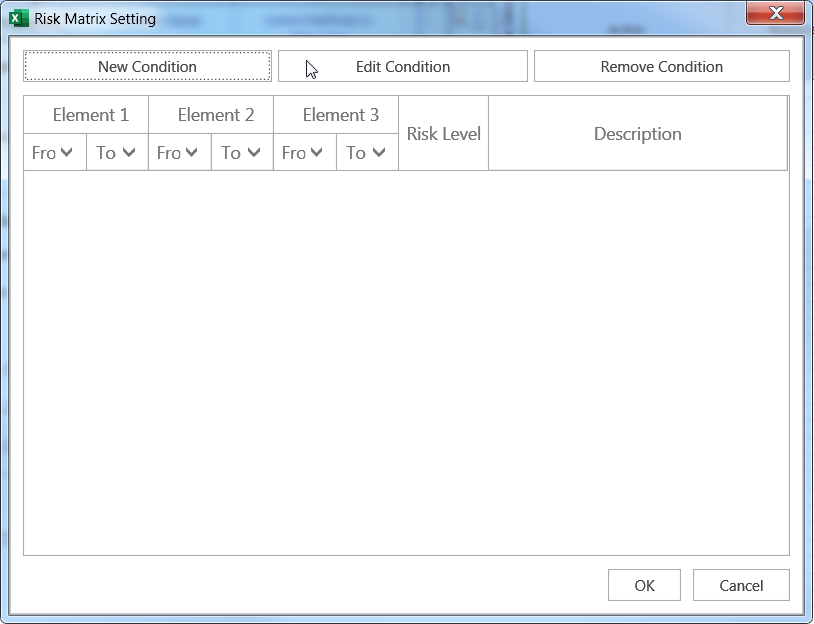Expand the From dropdown under Element 2
Viewport: 814px width, 624px height.
pos(192,153)
